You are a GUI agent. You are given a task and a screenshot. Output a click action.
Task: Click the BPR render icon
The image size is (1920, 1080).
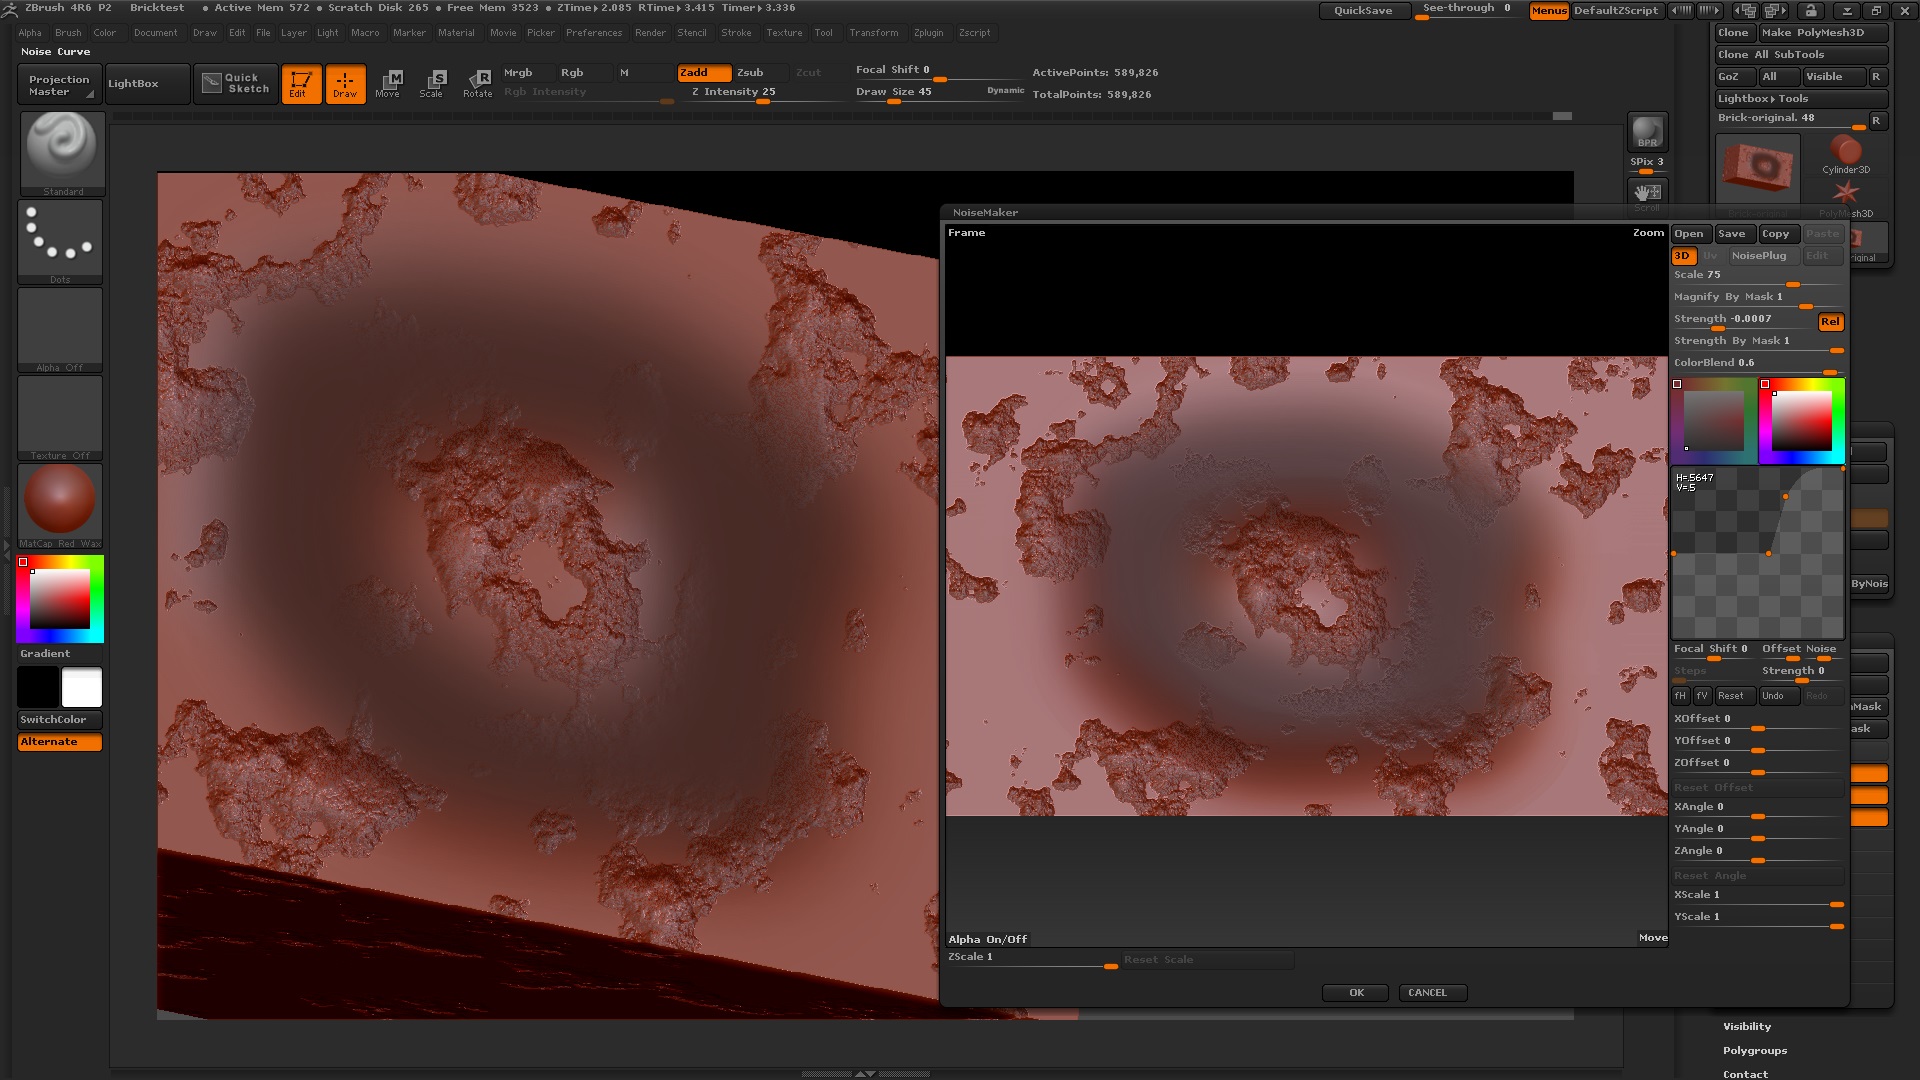click(1646, 132)
